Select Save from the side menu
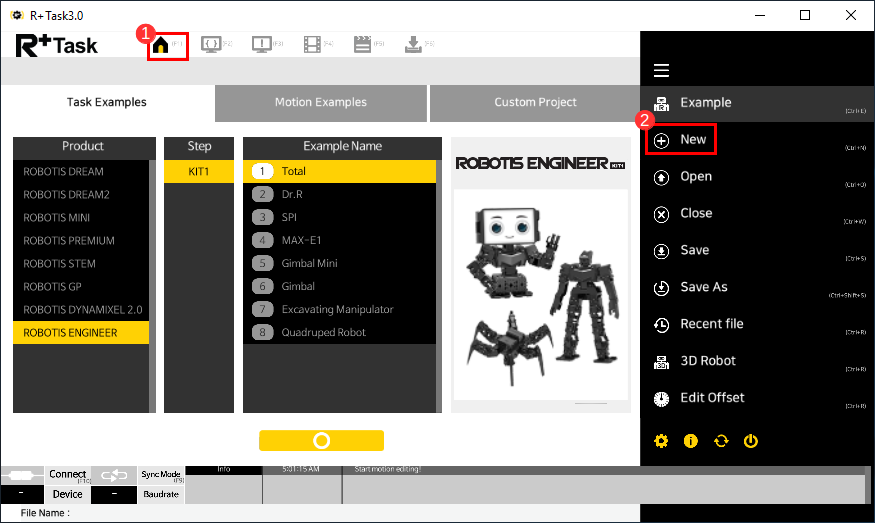The width and height of the screenshot is (875, 523). point(757,251)
